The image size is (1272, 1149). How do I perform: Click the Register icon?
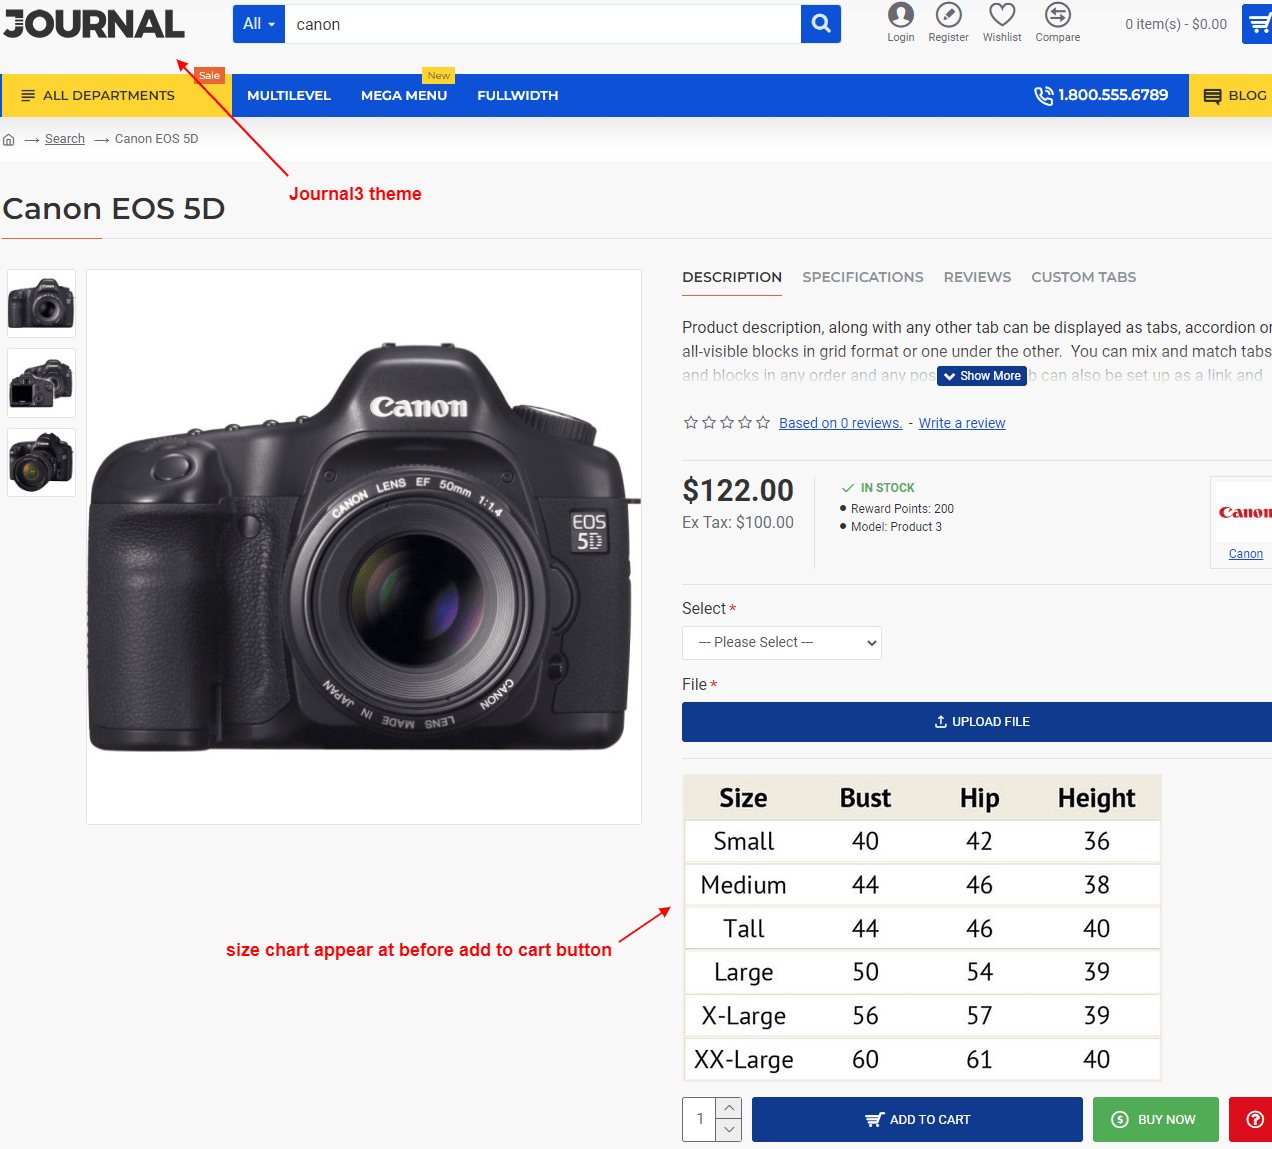point(948,16)
